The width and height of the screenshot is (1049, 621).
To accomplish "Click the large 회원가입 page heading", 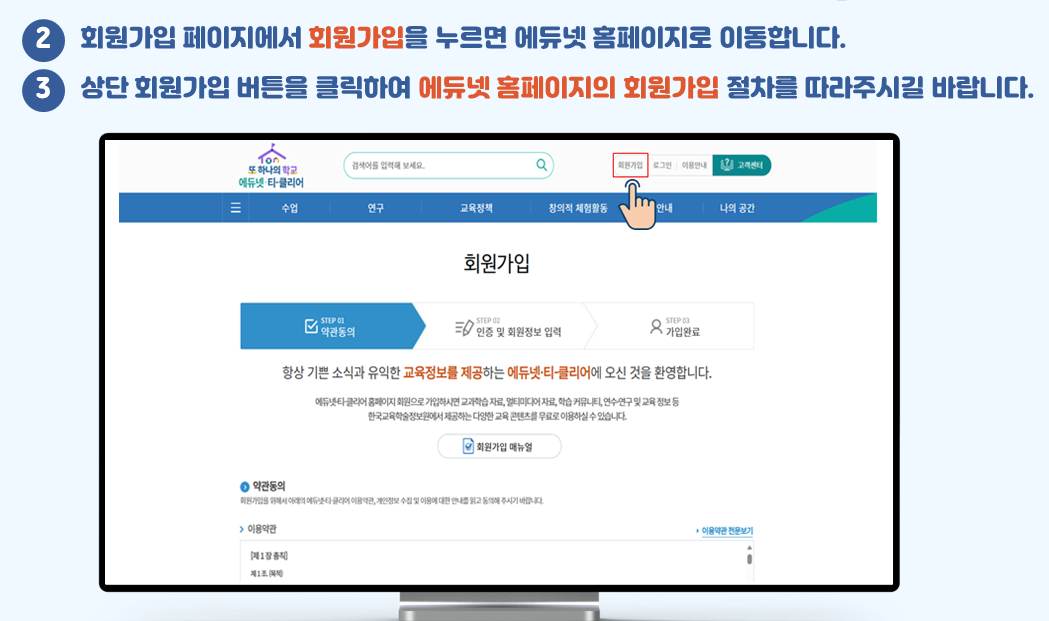I will tap(496, 263).
